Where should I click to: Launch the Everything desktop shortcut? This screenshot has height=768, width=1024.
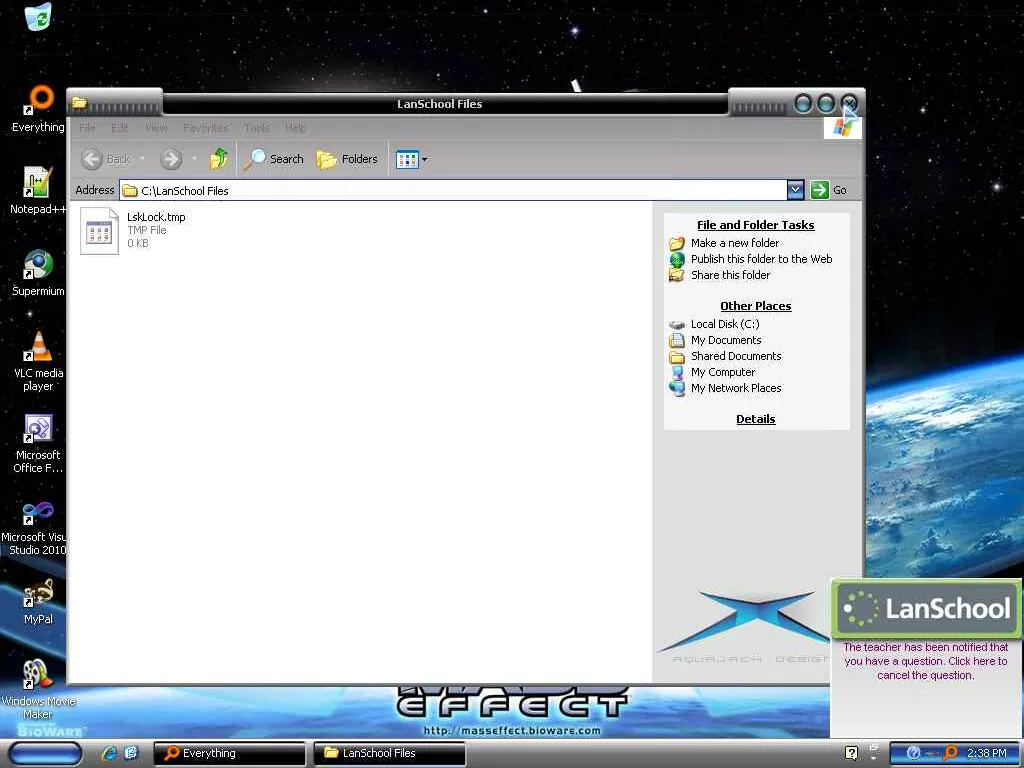click(x=38, y=109)
